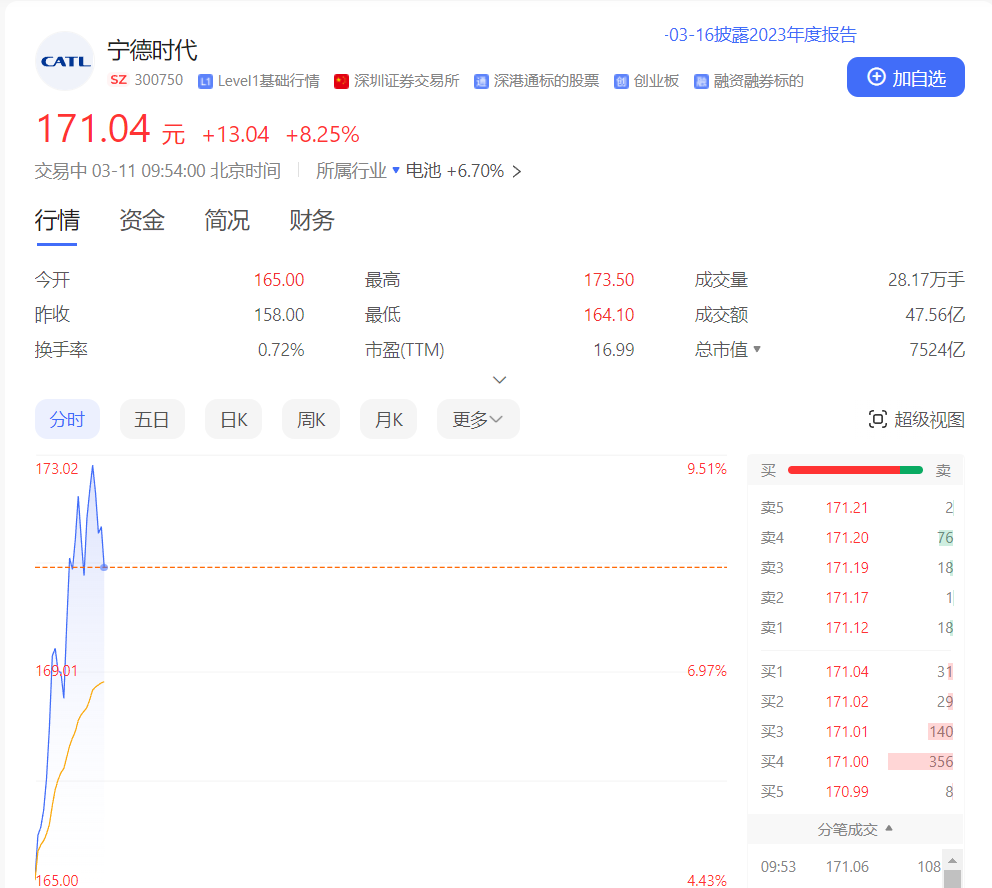The image size is (992, 888).
Task: Open the 更多 chart period dropdown
Action: pos(477,420)
